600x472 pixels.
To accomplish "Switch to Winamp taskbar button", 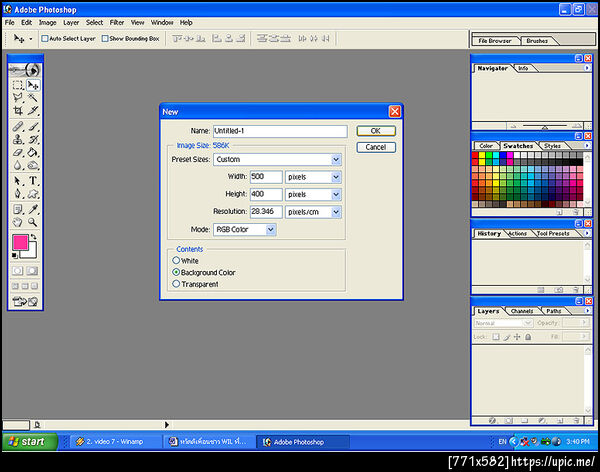I will tap(114, 441).
